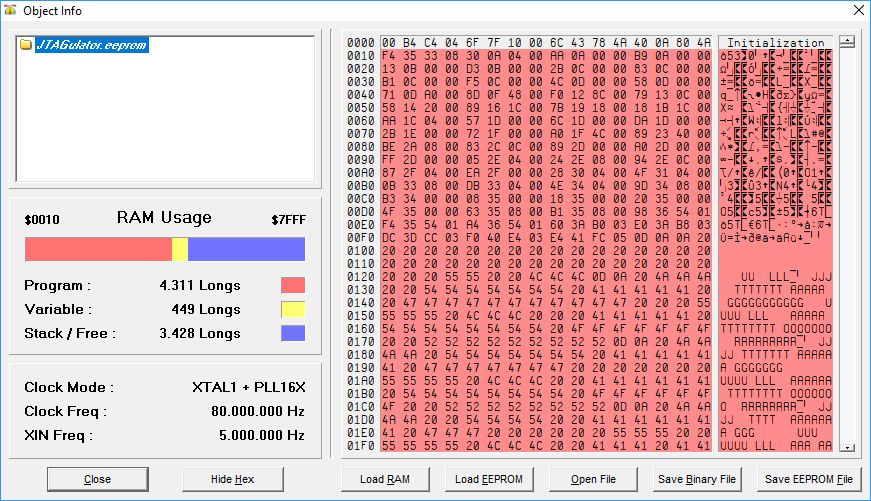This screenshot has height=501, width=871.
Task: Click the blue free section of RAM bar
Action: coord(246,249)
